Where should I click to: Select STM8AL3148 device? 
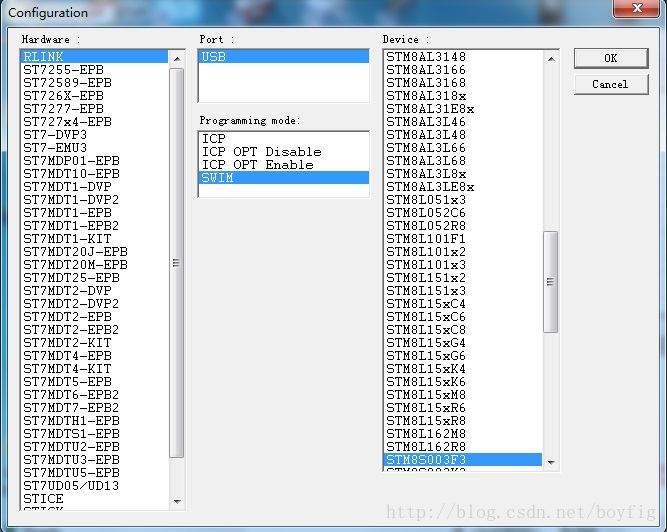(x=463, y=57)
